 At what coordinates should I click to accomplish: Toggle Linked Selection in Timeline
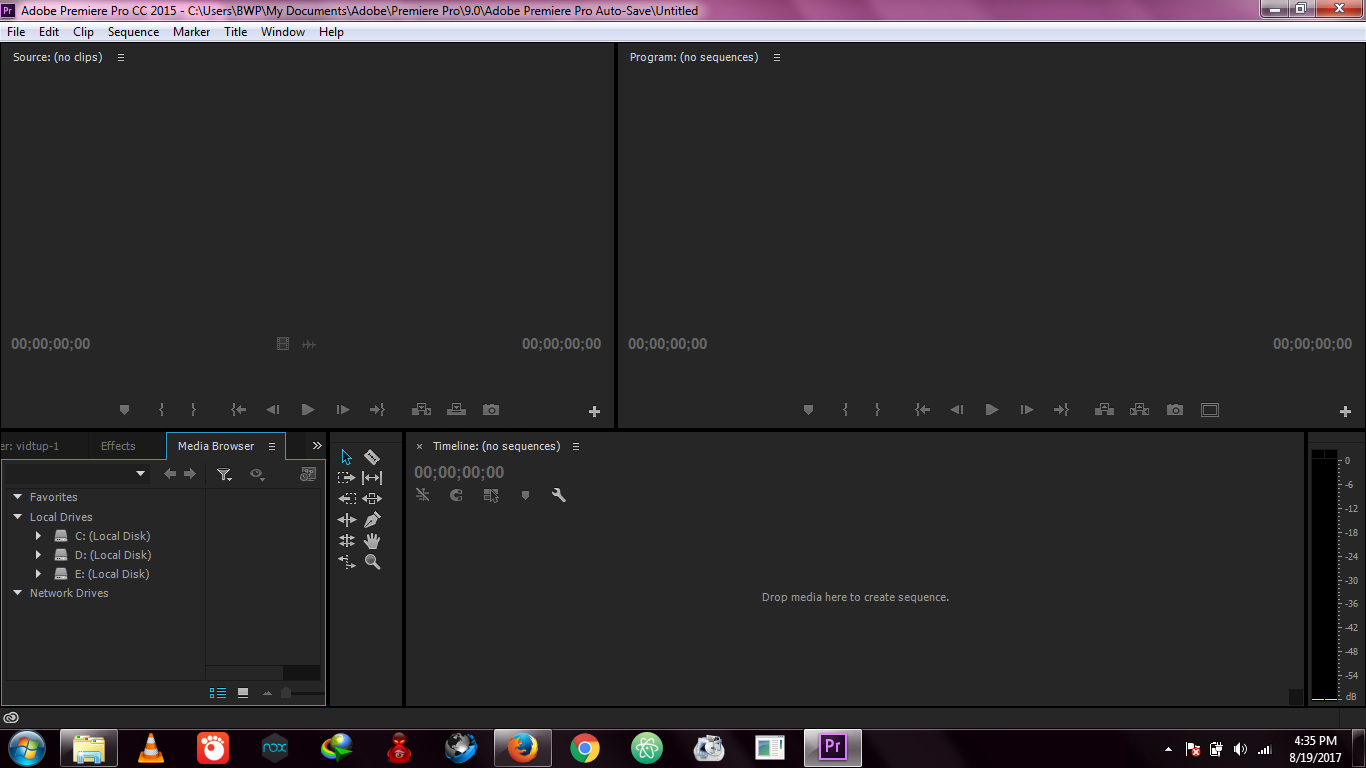point(491,495)
